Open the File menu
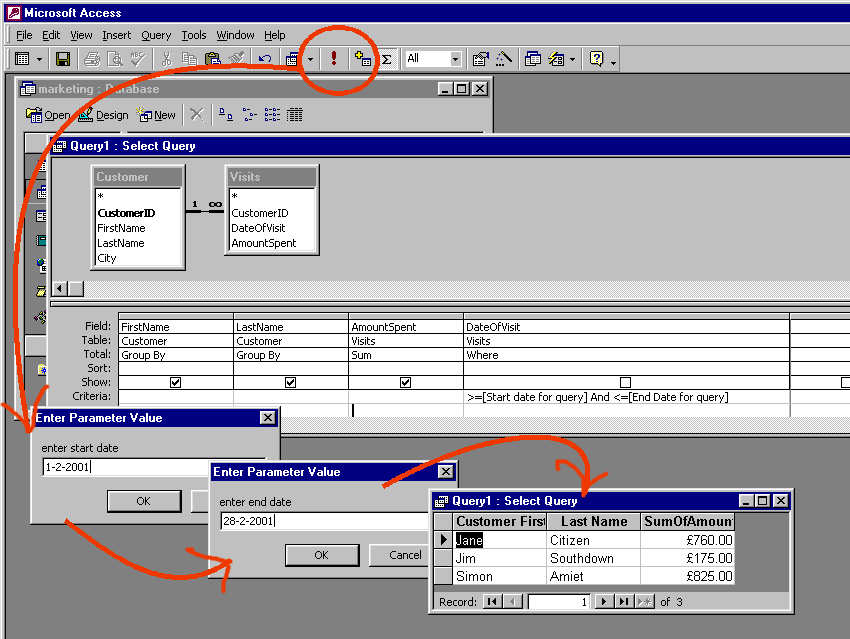Viewport: 850px width, 639px height. [24, 35]
